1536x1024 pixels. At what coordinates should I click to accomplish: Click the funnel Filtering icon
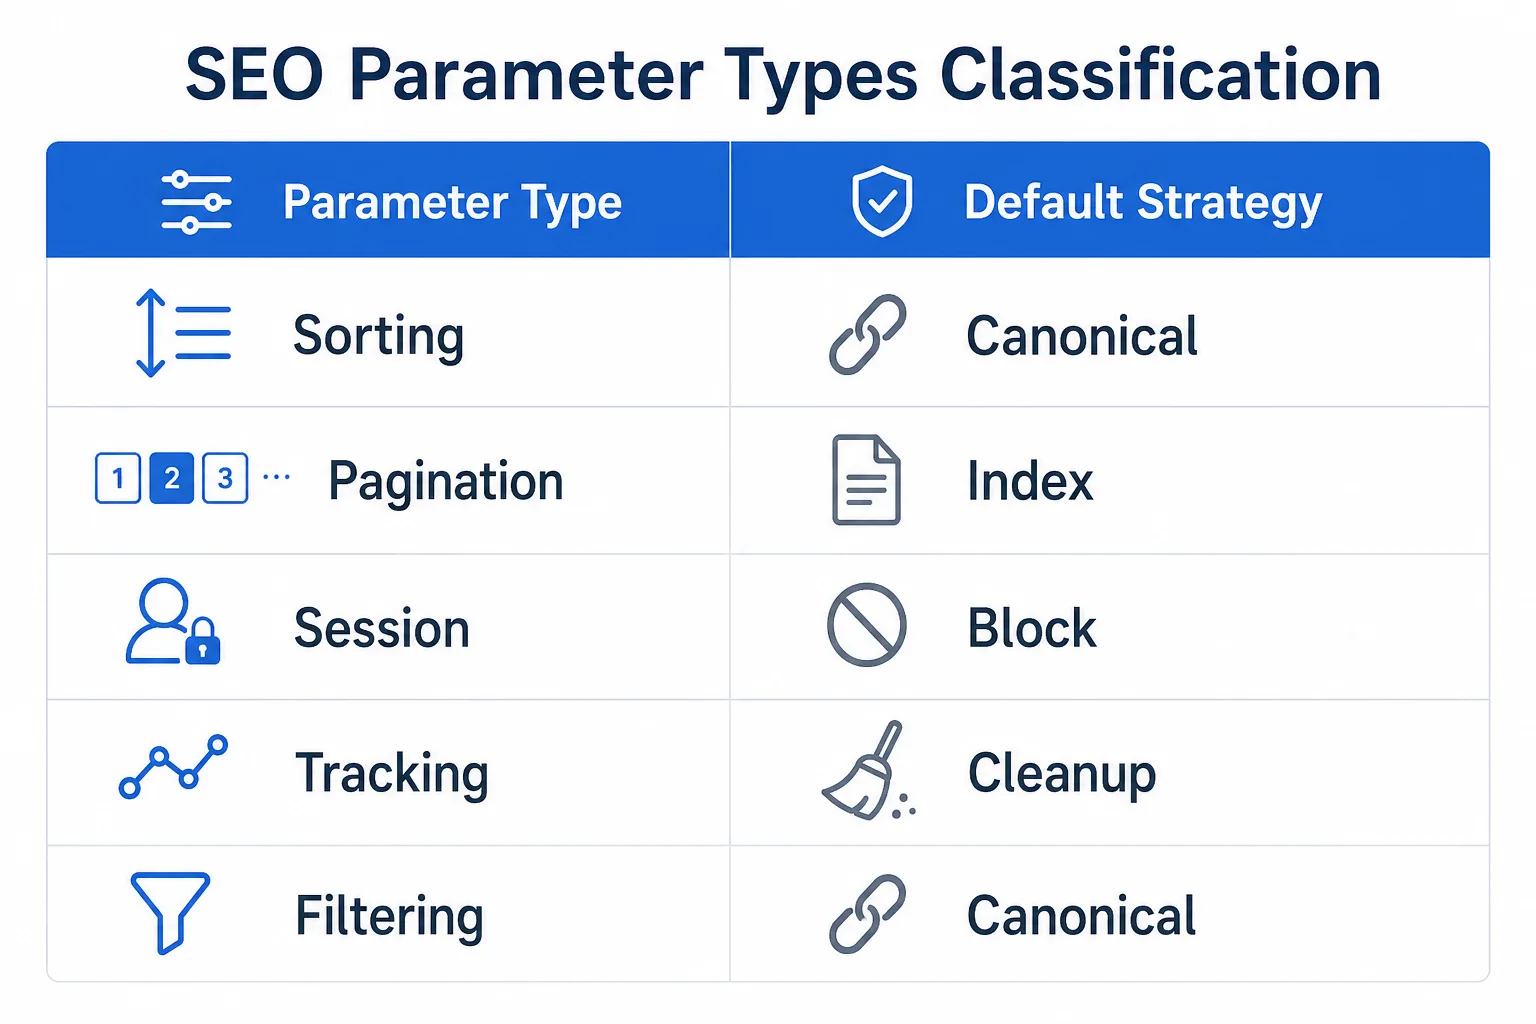point(171,912)
